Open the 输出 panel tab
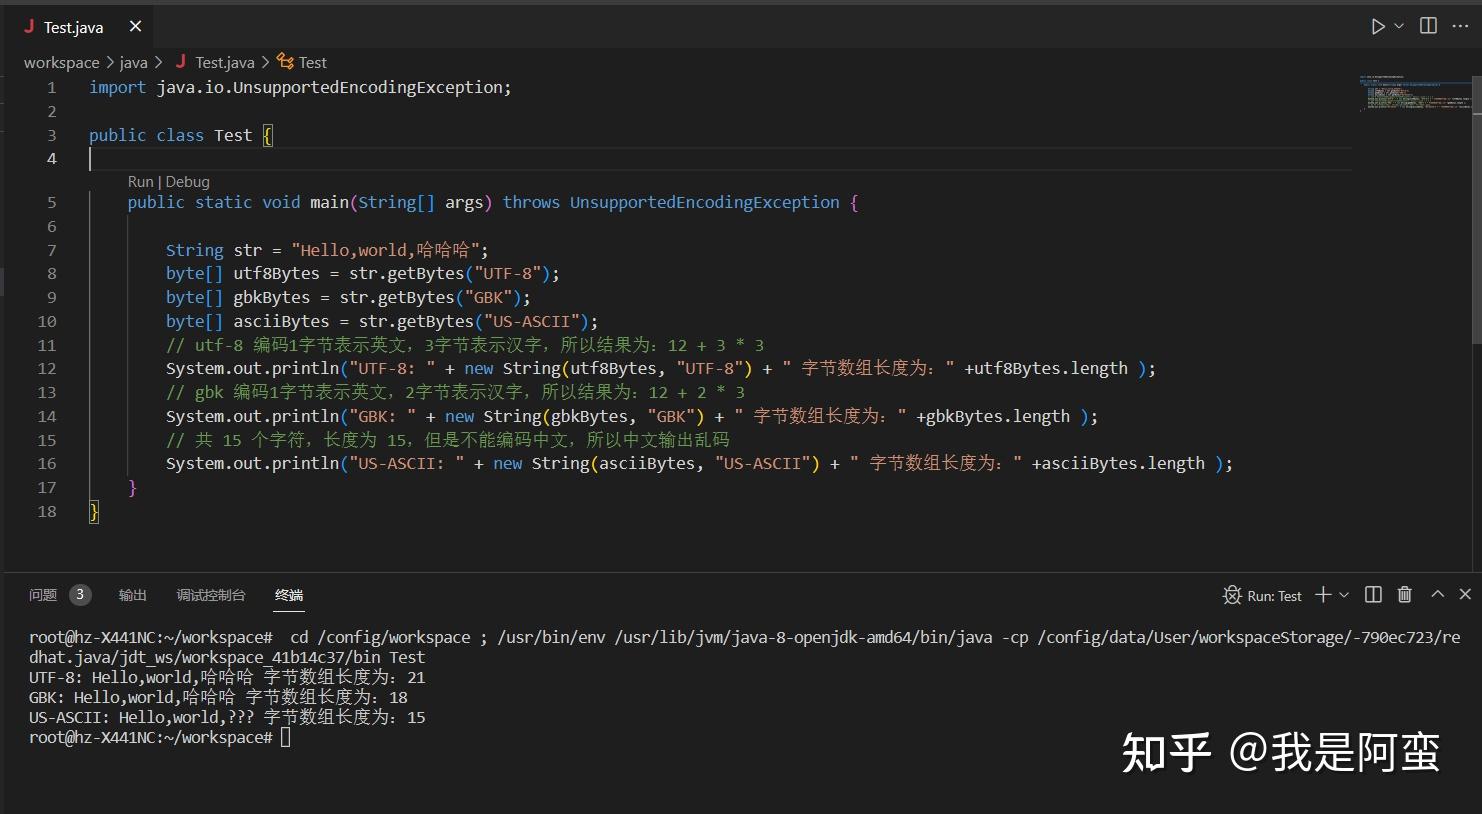This screenshot has width=1482, height=814. [133, 594]
